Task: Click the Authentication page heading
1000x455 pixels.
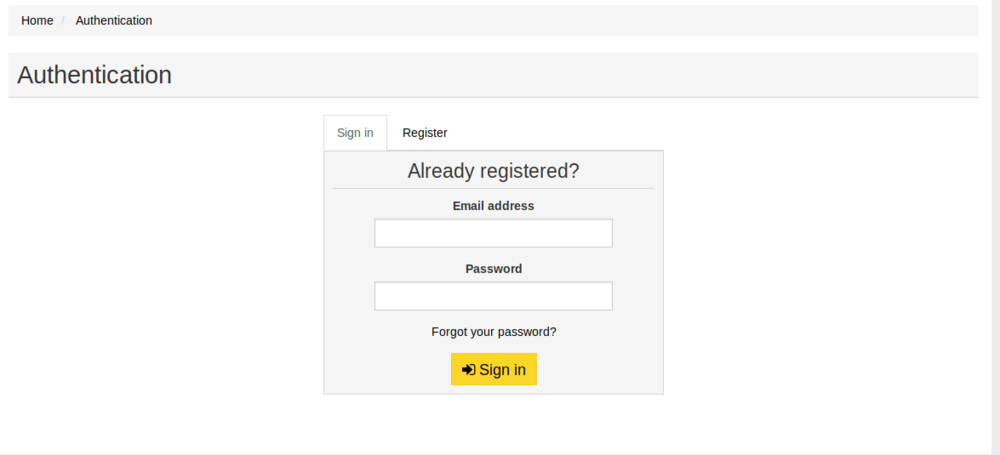Action: point(94,75)
